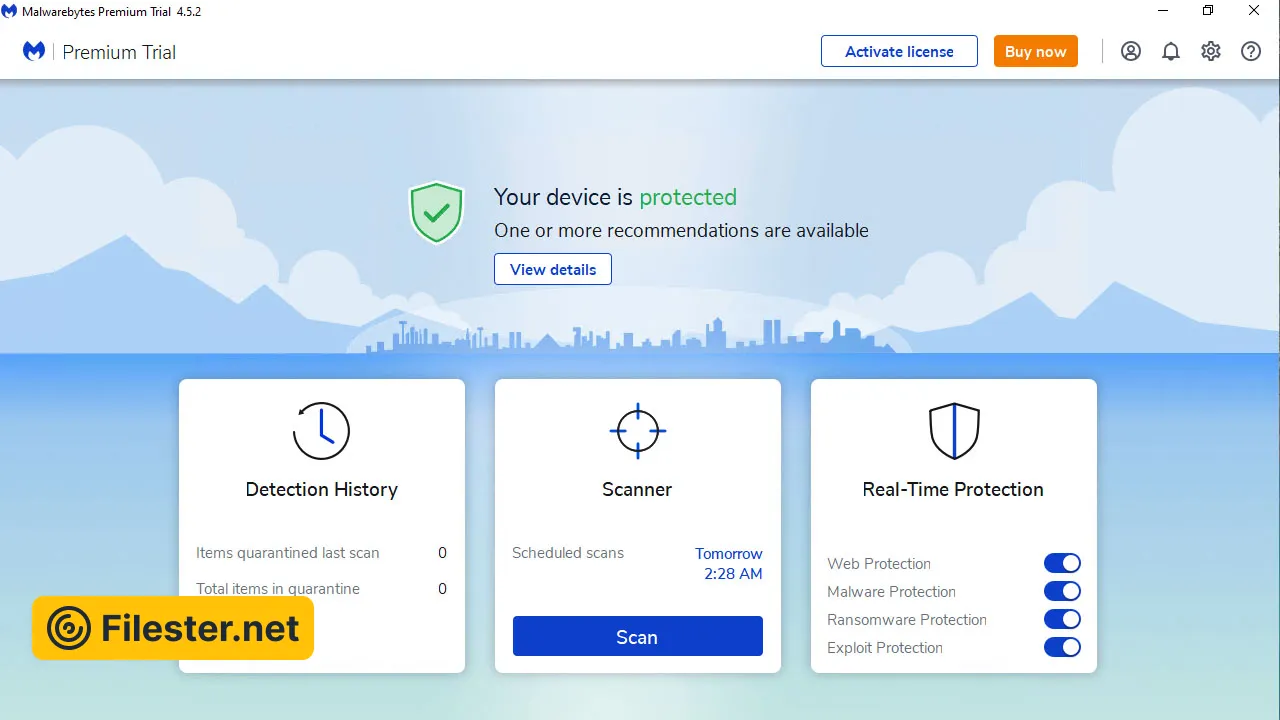Click the Malwarebytes logo in header
Image resolution: width=1280 pixels, height=720 pixels.
pyautogui.click(x=34, y=51)
